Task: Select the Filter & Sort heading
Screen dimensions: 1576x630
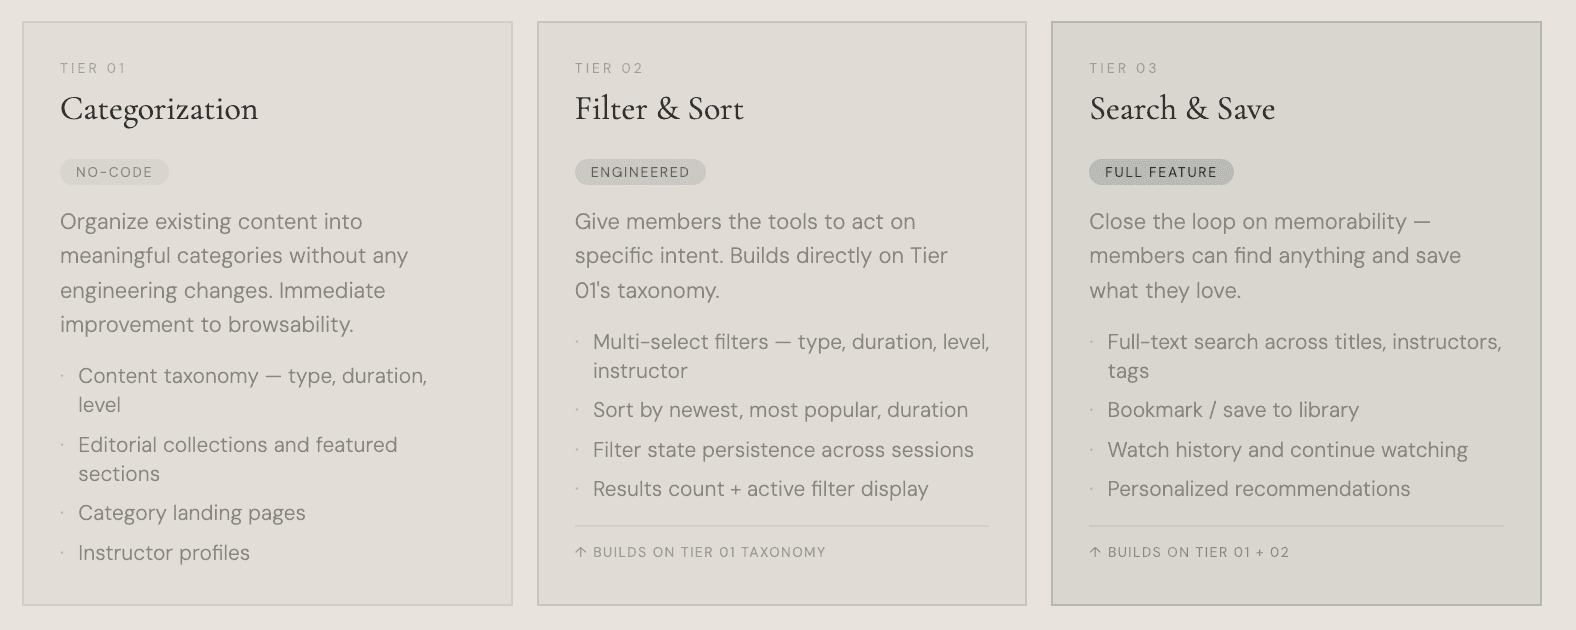Action: [x=659, y=109]
